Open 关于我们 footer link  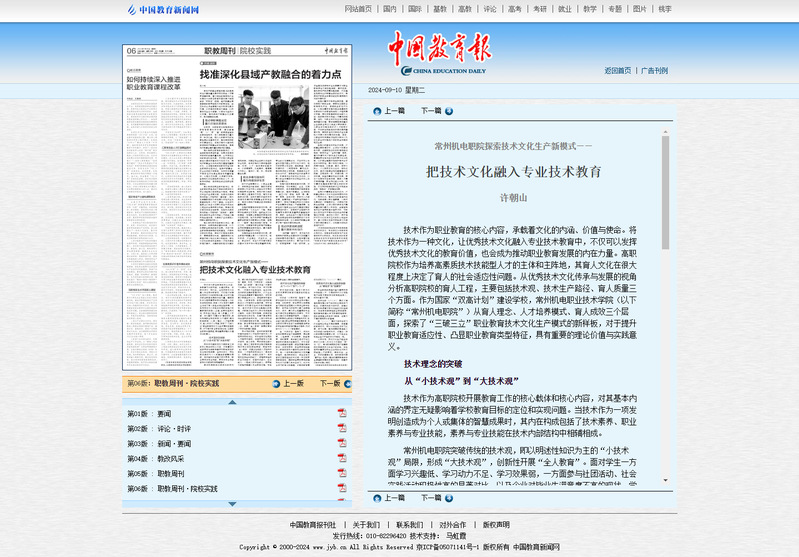366,525
